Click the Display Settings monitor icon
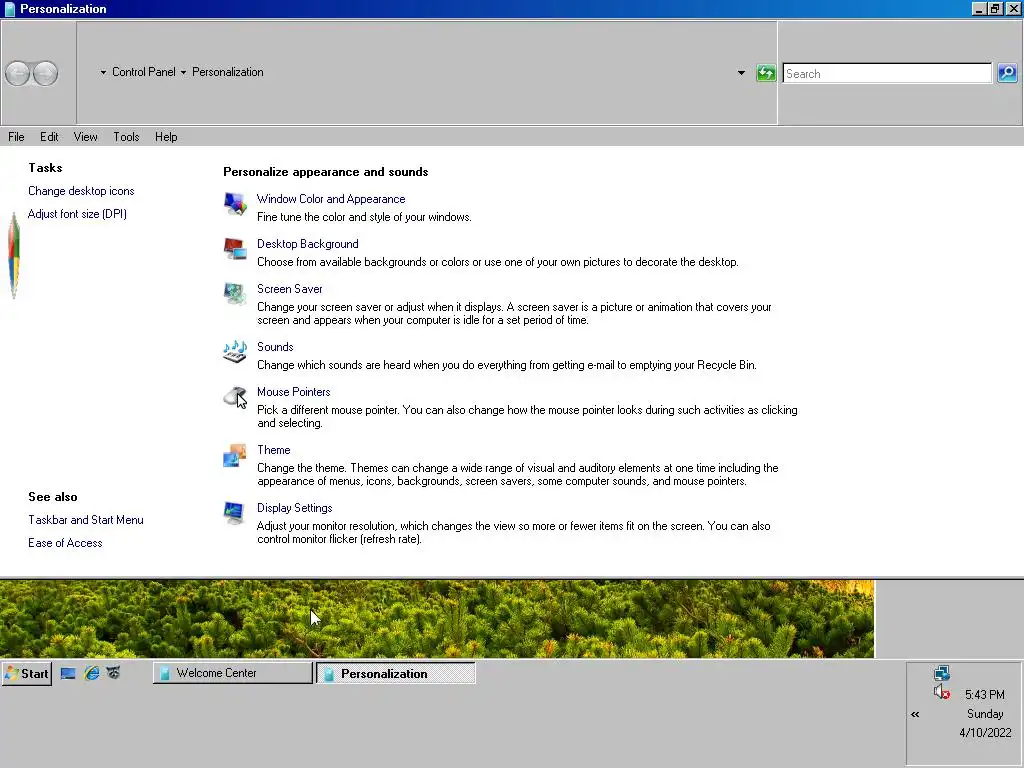 pos(234,513)
